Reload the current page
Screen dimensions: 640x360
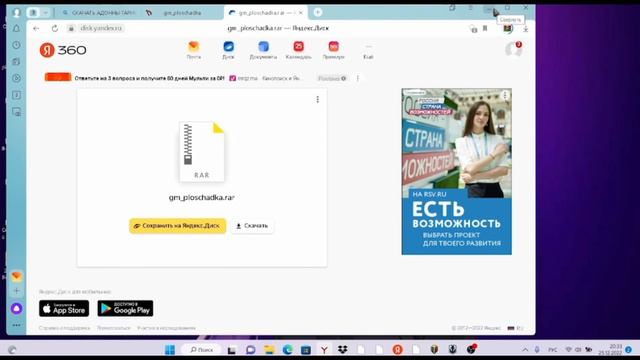55,28
